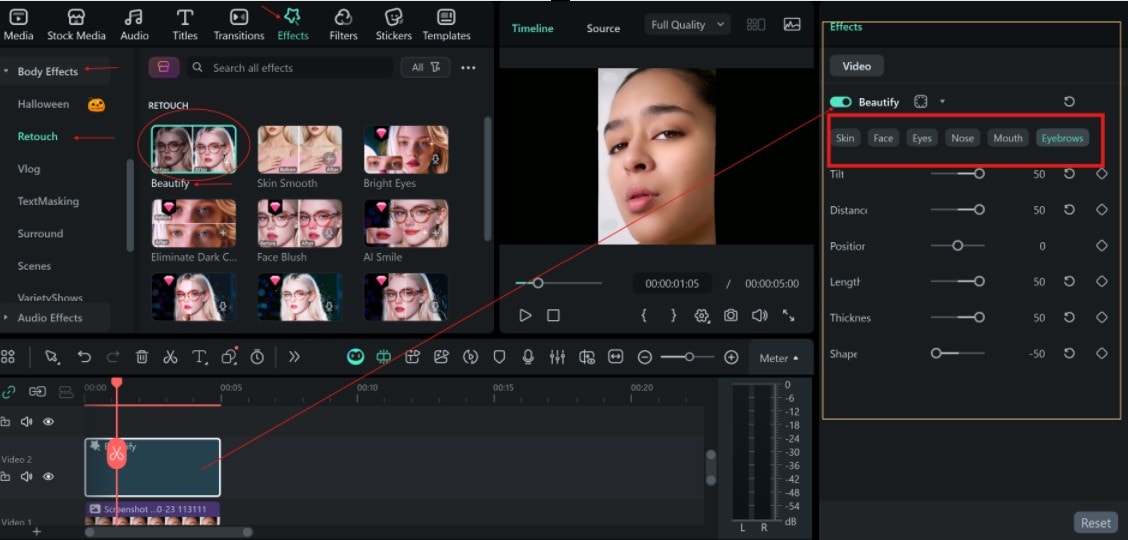This screenshot has height=540, width=1128.
Task: Open the Meter panel dropdown
Action: (x=779, y=357)
